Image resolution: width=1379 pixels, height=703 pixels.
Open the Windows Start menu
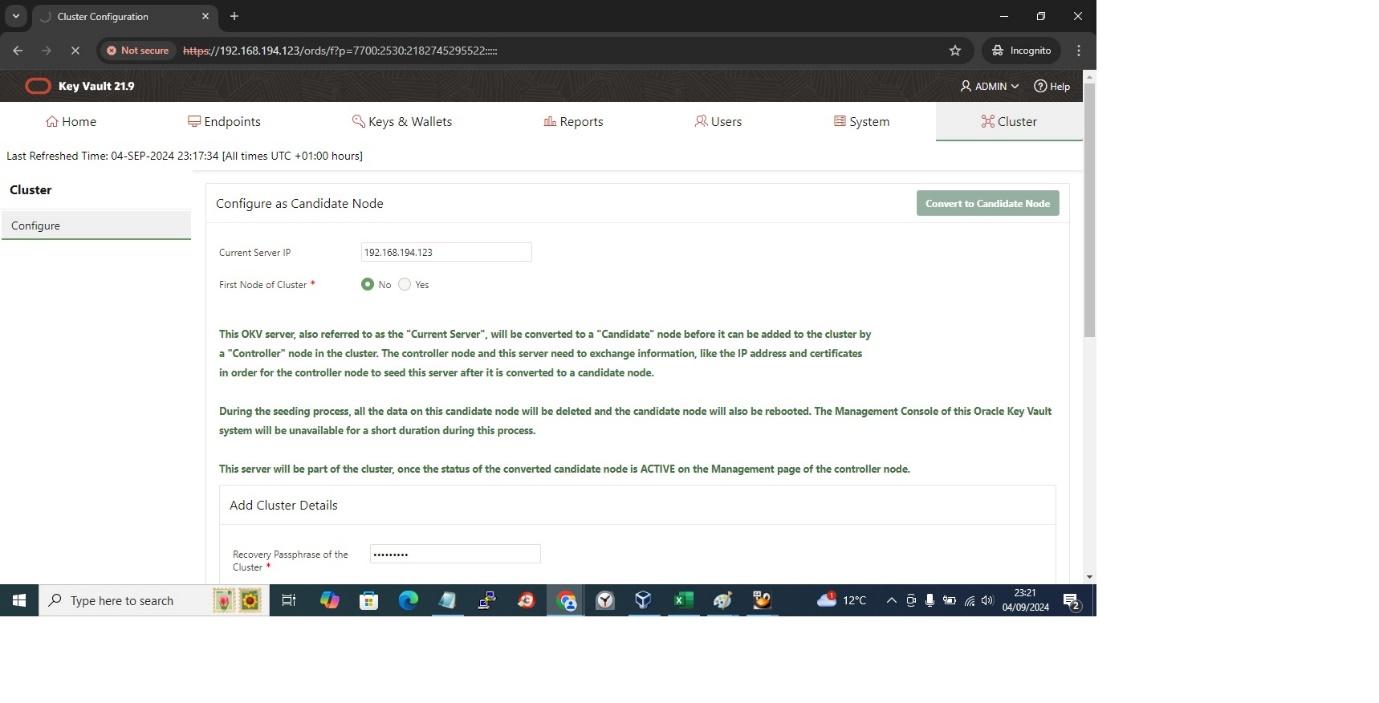tap(19, 600)
